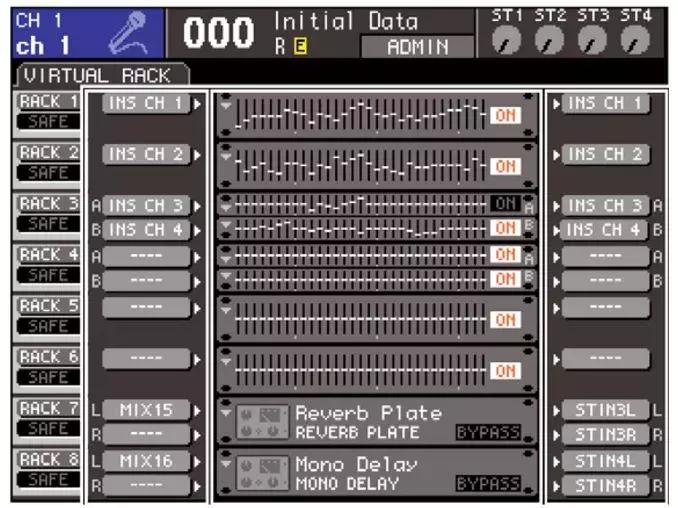Screen dimensions: 678x508
Task: Open the Reverb Plate effect icon
Action: [x=262, y=422]
